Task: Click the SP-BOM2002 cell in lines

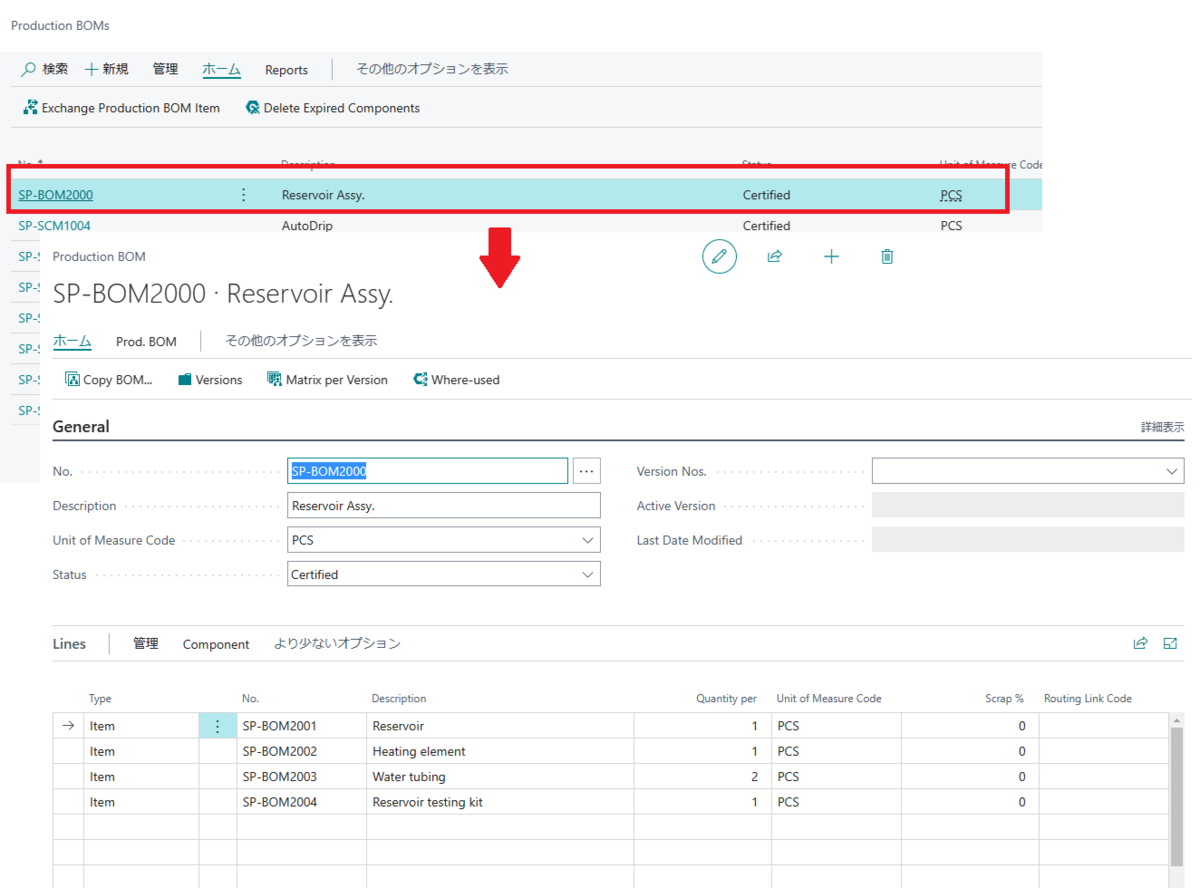Action: pos(302,751)
